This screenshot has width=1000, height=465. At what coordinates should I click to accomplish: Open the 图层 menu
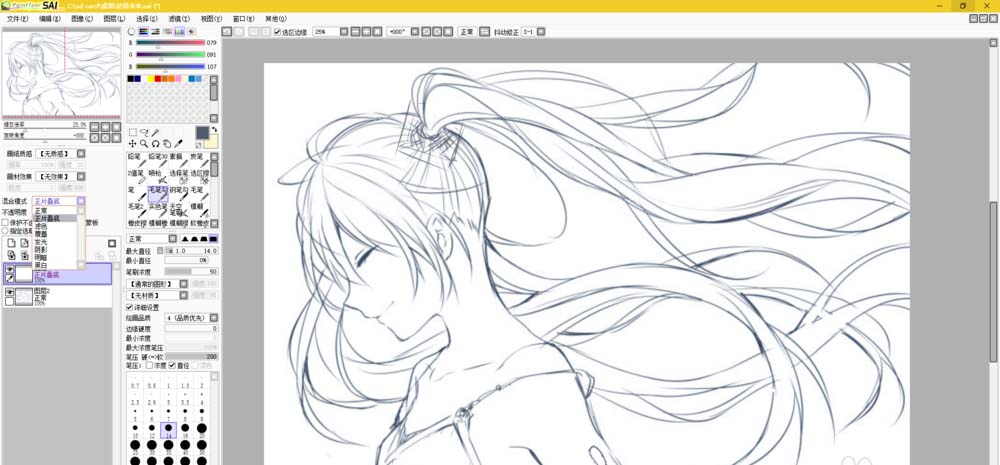114,19
